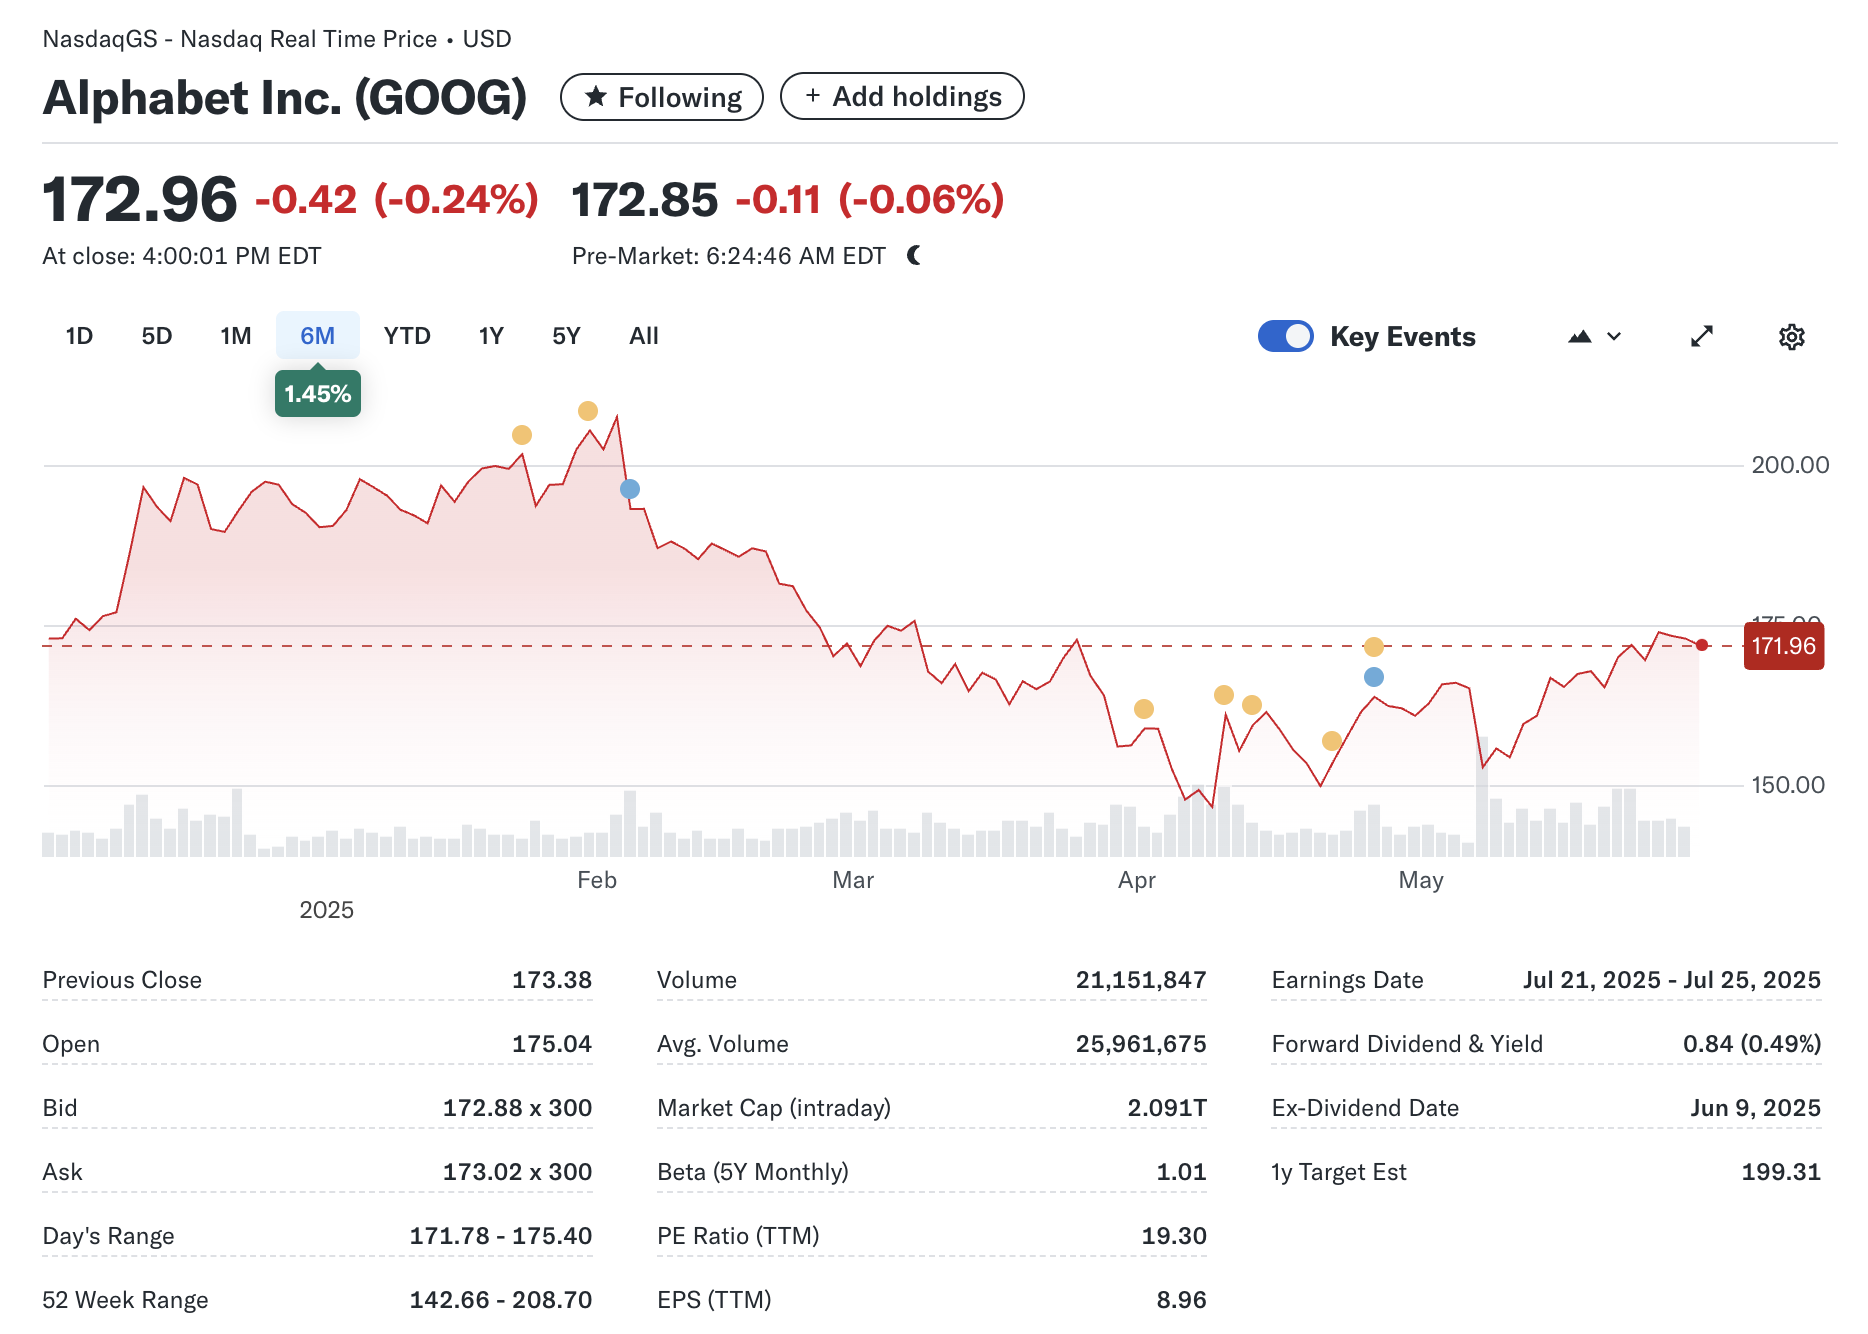Click the moon pre-market icon

tap(914, 256)
